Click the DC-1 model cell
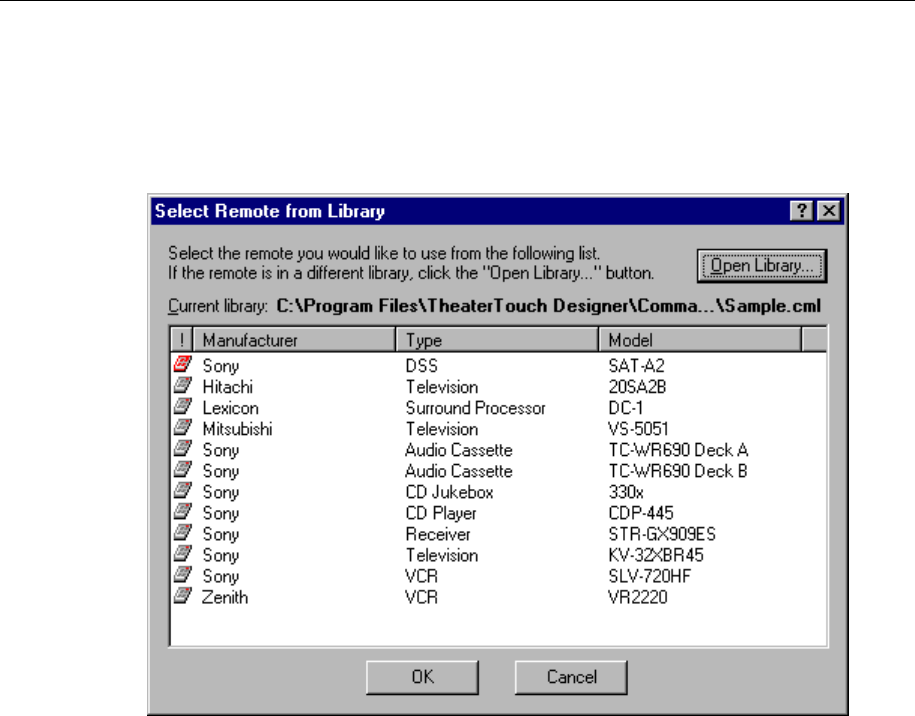 626,408
